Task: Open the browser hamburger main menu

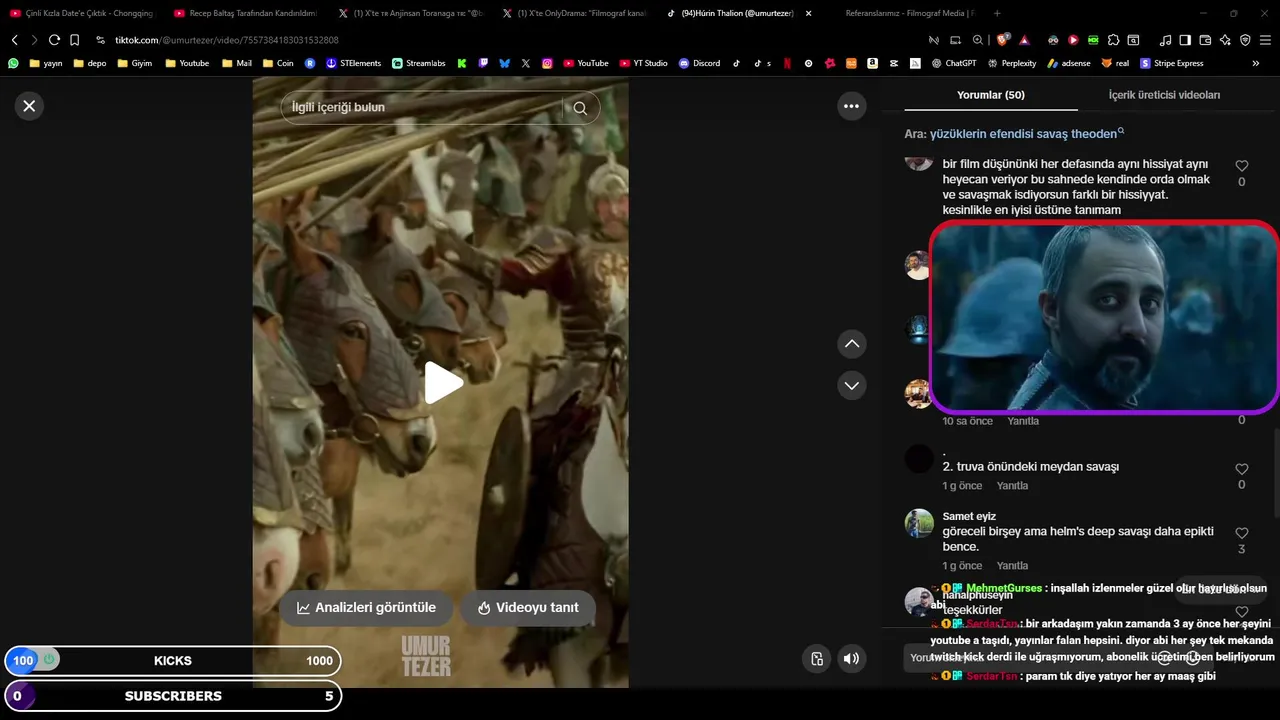Action: (x=1264, y=40)
